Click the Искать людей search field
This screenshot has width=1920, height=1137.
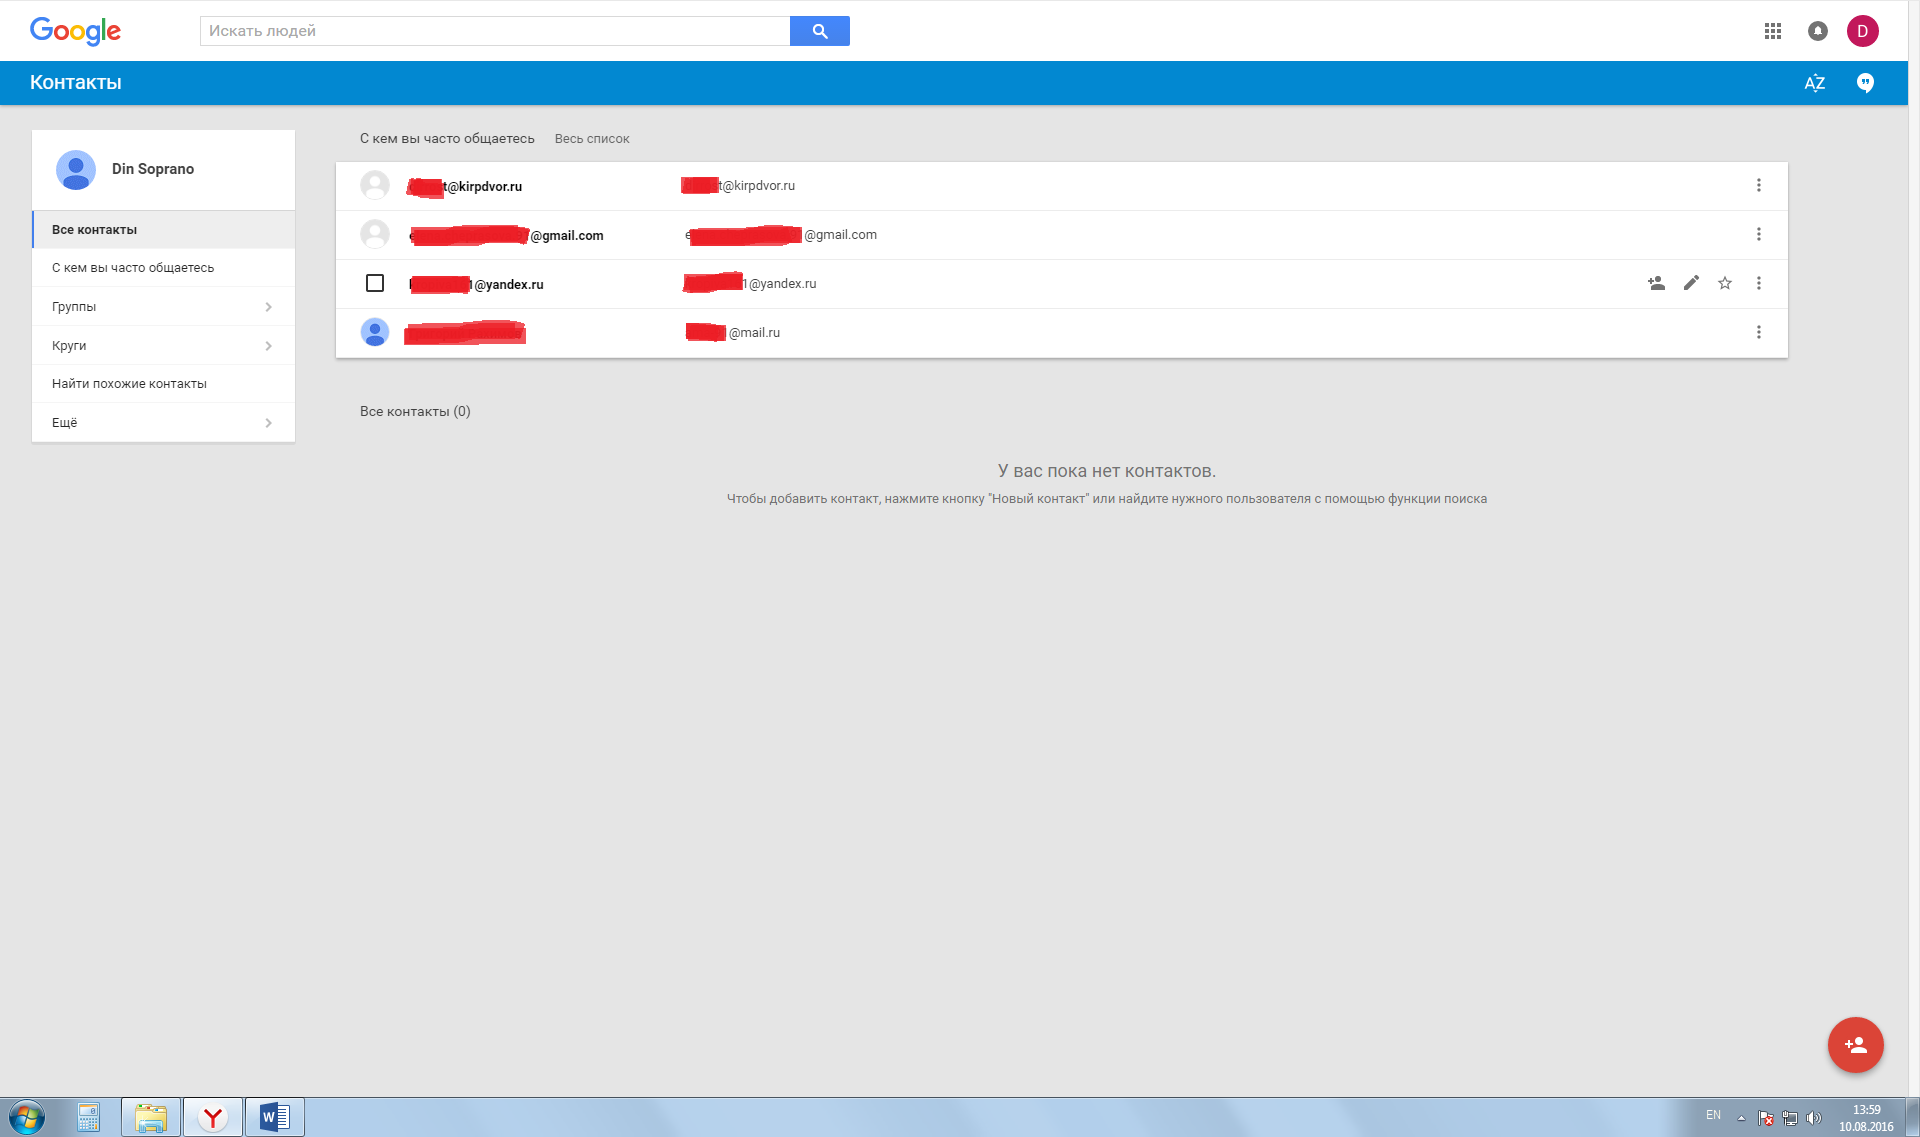(x=495, y=31)
